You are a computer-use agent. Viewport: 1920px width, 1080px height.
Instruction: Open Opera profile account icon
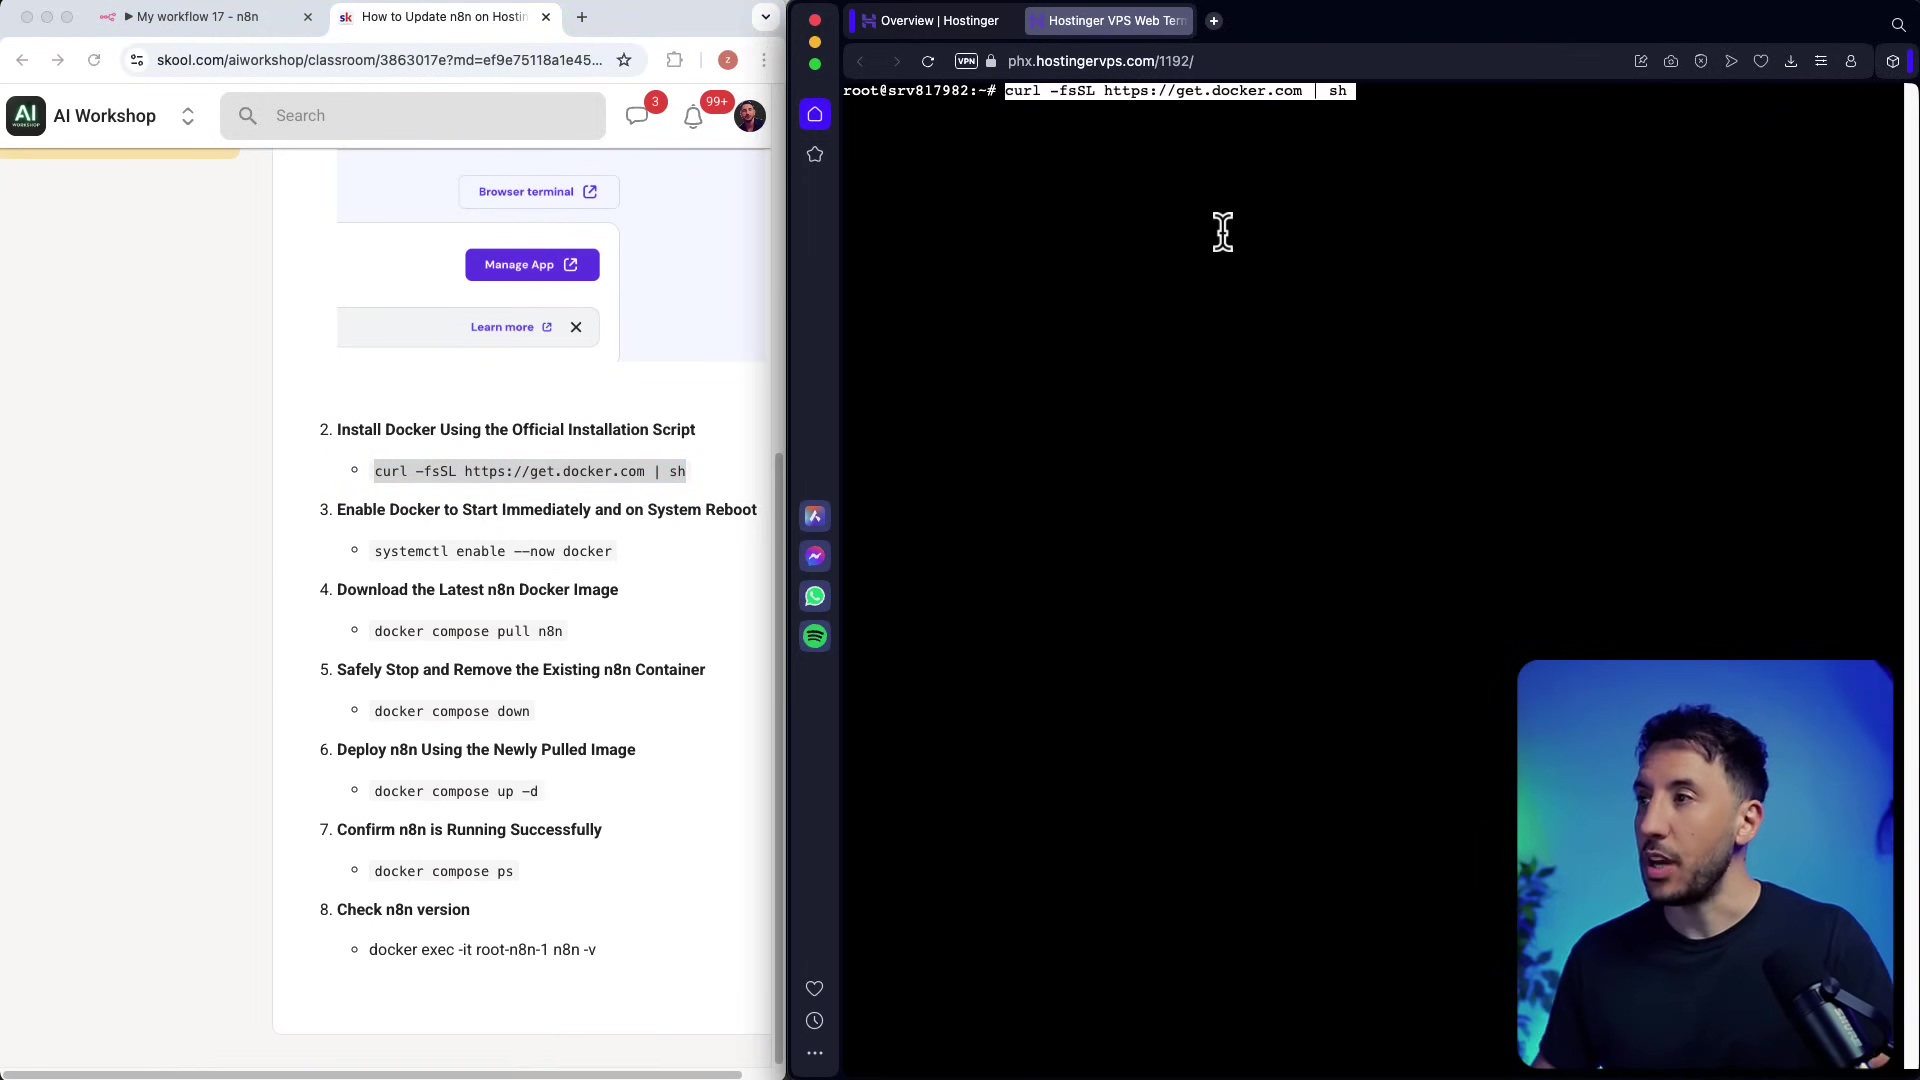pyautogui.click(x=1851, y=61)
